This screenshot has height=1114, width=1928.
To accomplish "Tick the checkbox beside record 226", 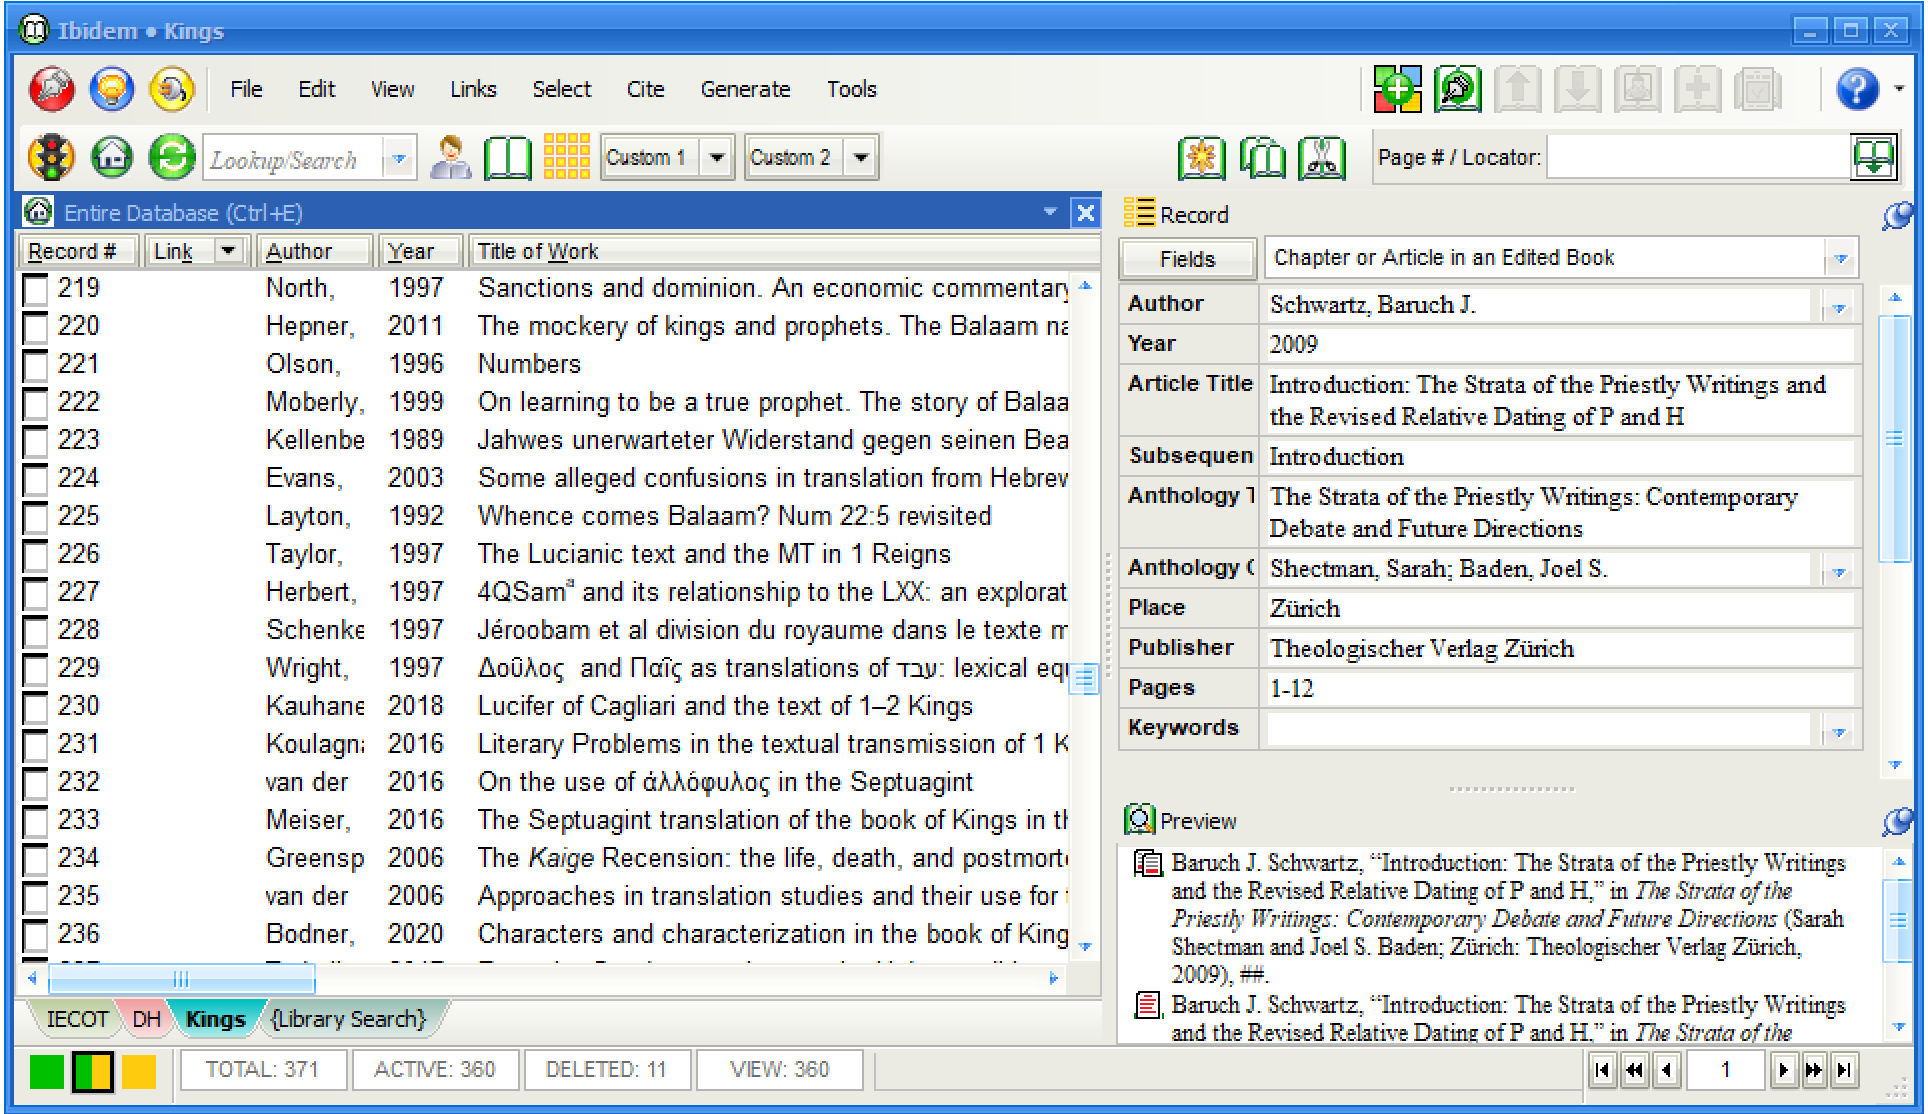I will coord(36,556).
